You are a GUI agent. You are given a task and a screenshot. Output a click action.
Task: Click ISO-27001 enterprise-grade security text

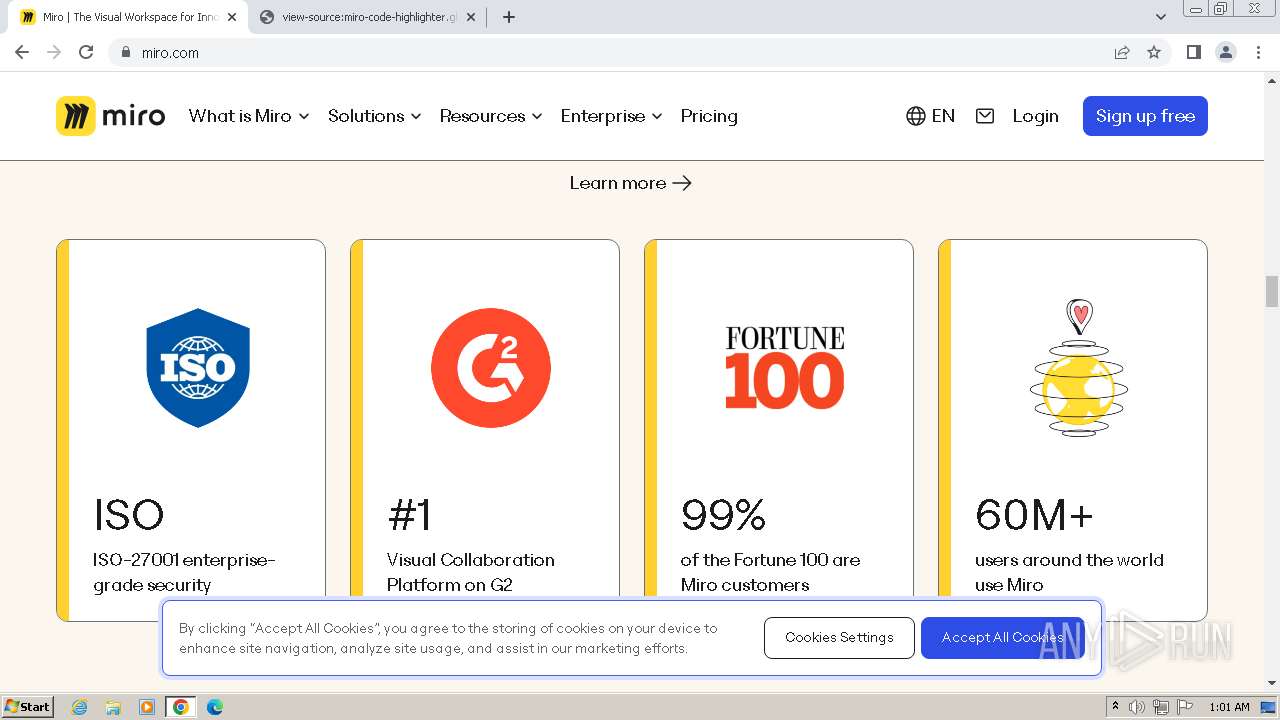point(184,572)
